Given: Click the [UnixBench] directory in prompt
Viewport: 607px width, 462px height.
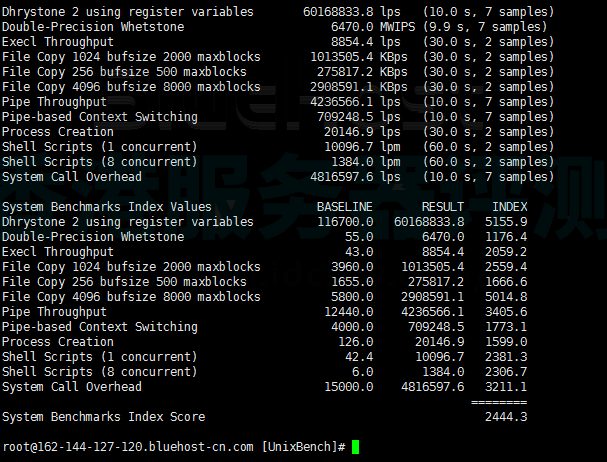Looking at the screenshot, I should point(304,447).
